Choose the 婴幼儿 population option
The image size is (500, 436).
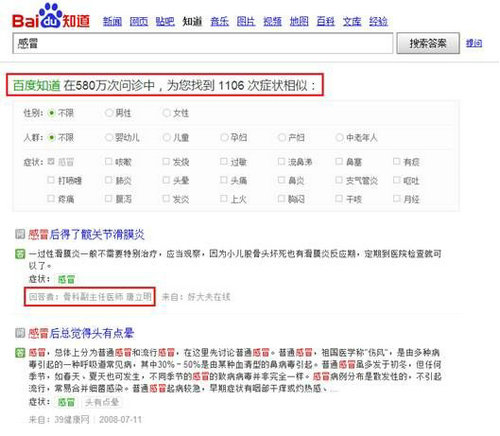(x=109, y=137)
